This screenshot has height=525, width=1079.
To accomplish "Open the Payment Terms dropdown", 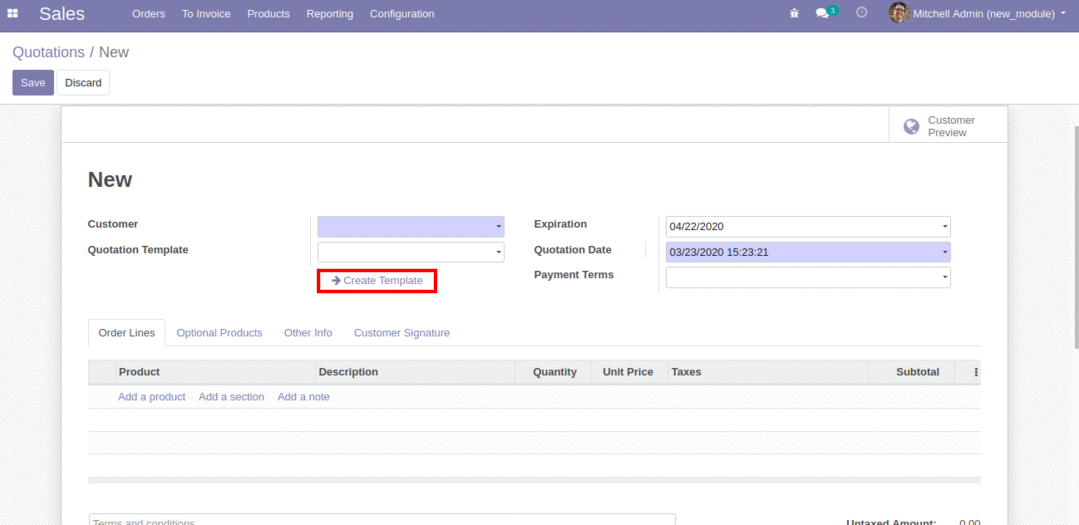I will click(807, 278).
